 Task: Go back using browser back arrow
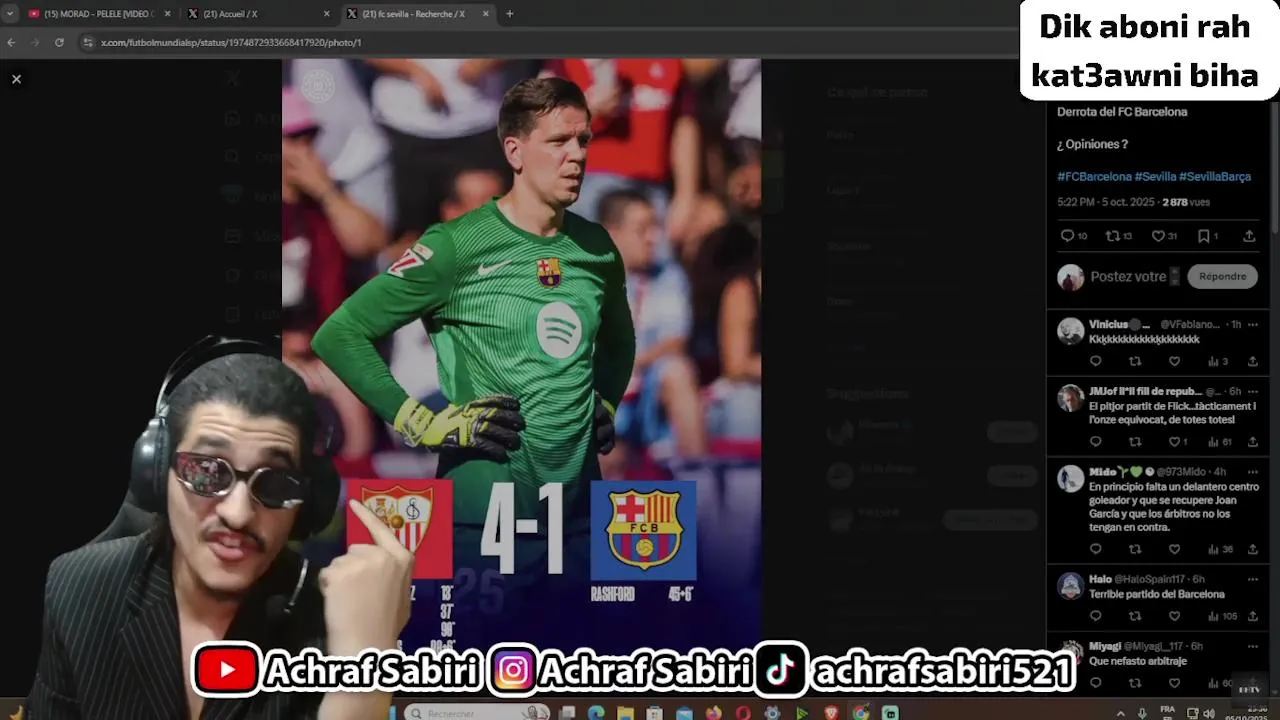11,43
